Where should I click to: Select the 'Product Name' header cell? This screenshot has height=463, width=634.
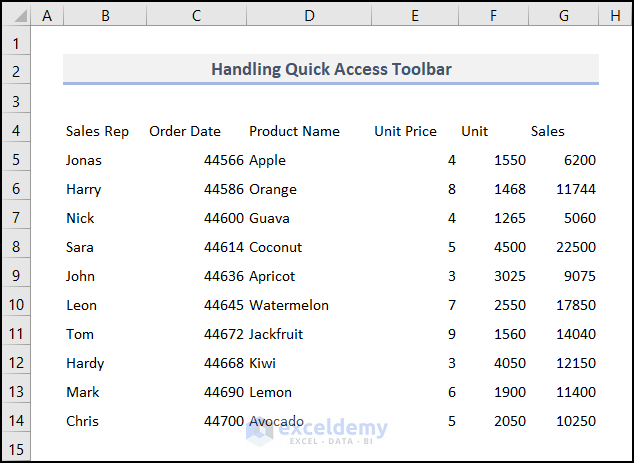pyautogui.click(x=294, y=131)
